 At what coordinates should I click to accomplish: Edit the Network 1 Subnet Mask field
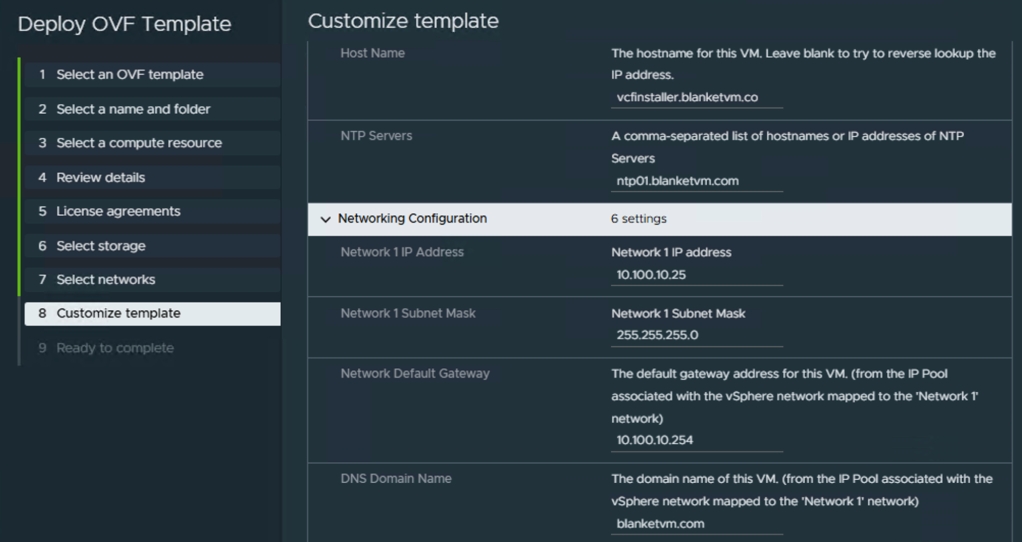pyautogui.click(x=696, y=335)
